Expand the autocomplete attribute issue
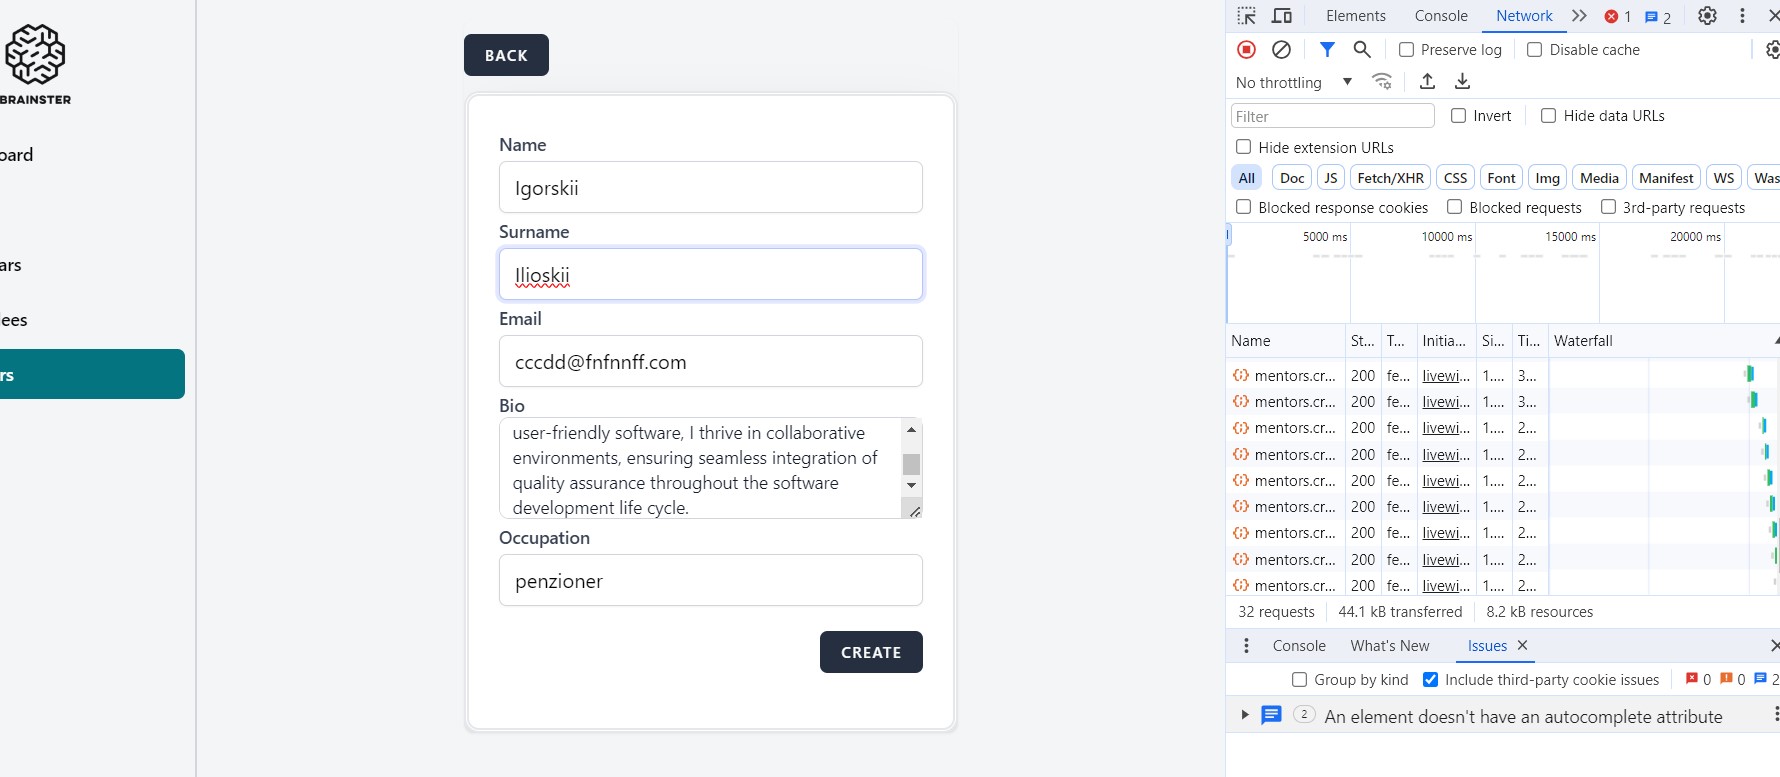Viewport: 1780px width, 777px height. click(x=1245, y=715)
